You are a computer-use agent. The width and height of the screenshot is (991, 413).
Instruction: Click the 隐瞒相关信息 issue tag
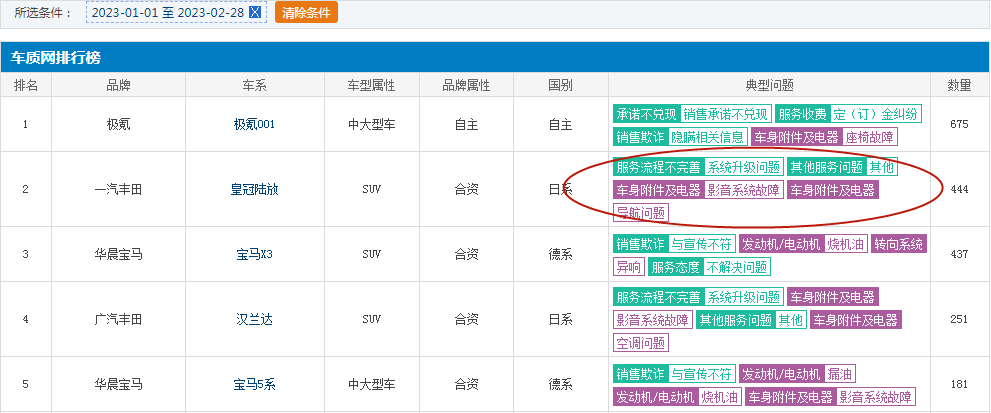[x=707, y=137]
